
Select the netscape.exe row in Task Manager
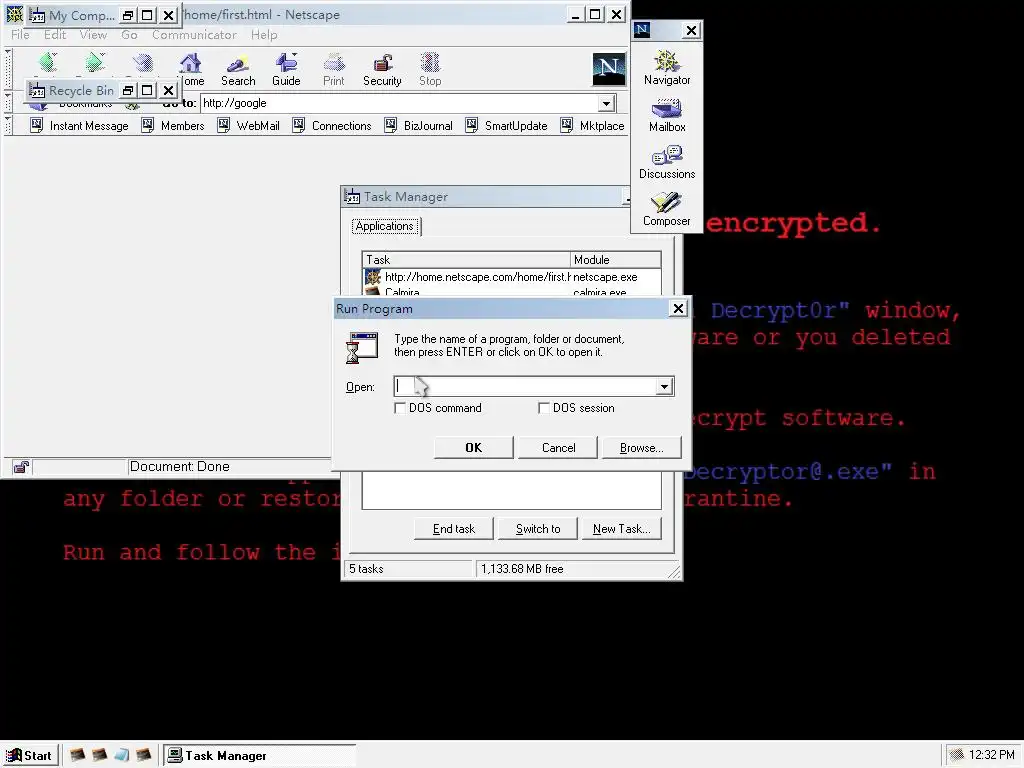point(511,277)
